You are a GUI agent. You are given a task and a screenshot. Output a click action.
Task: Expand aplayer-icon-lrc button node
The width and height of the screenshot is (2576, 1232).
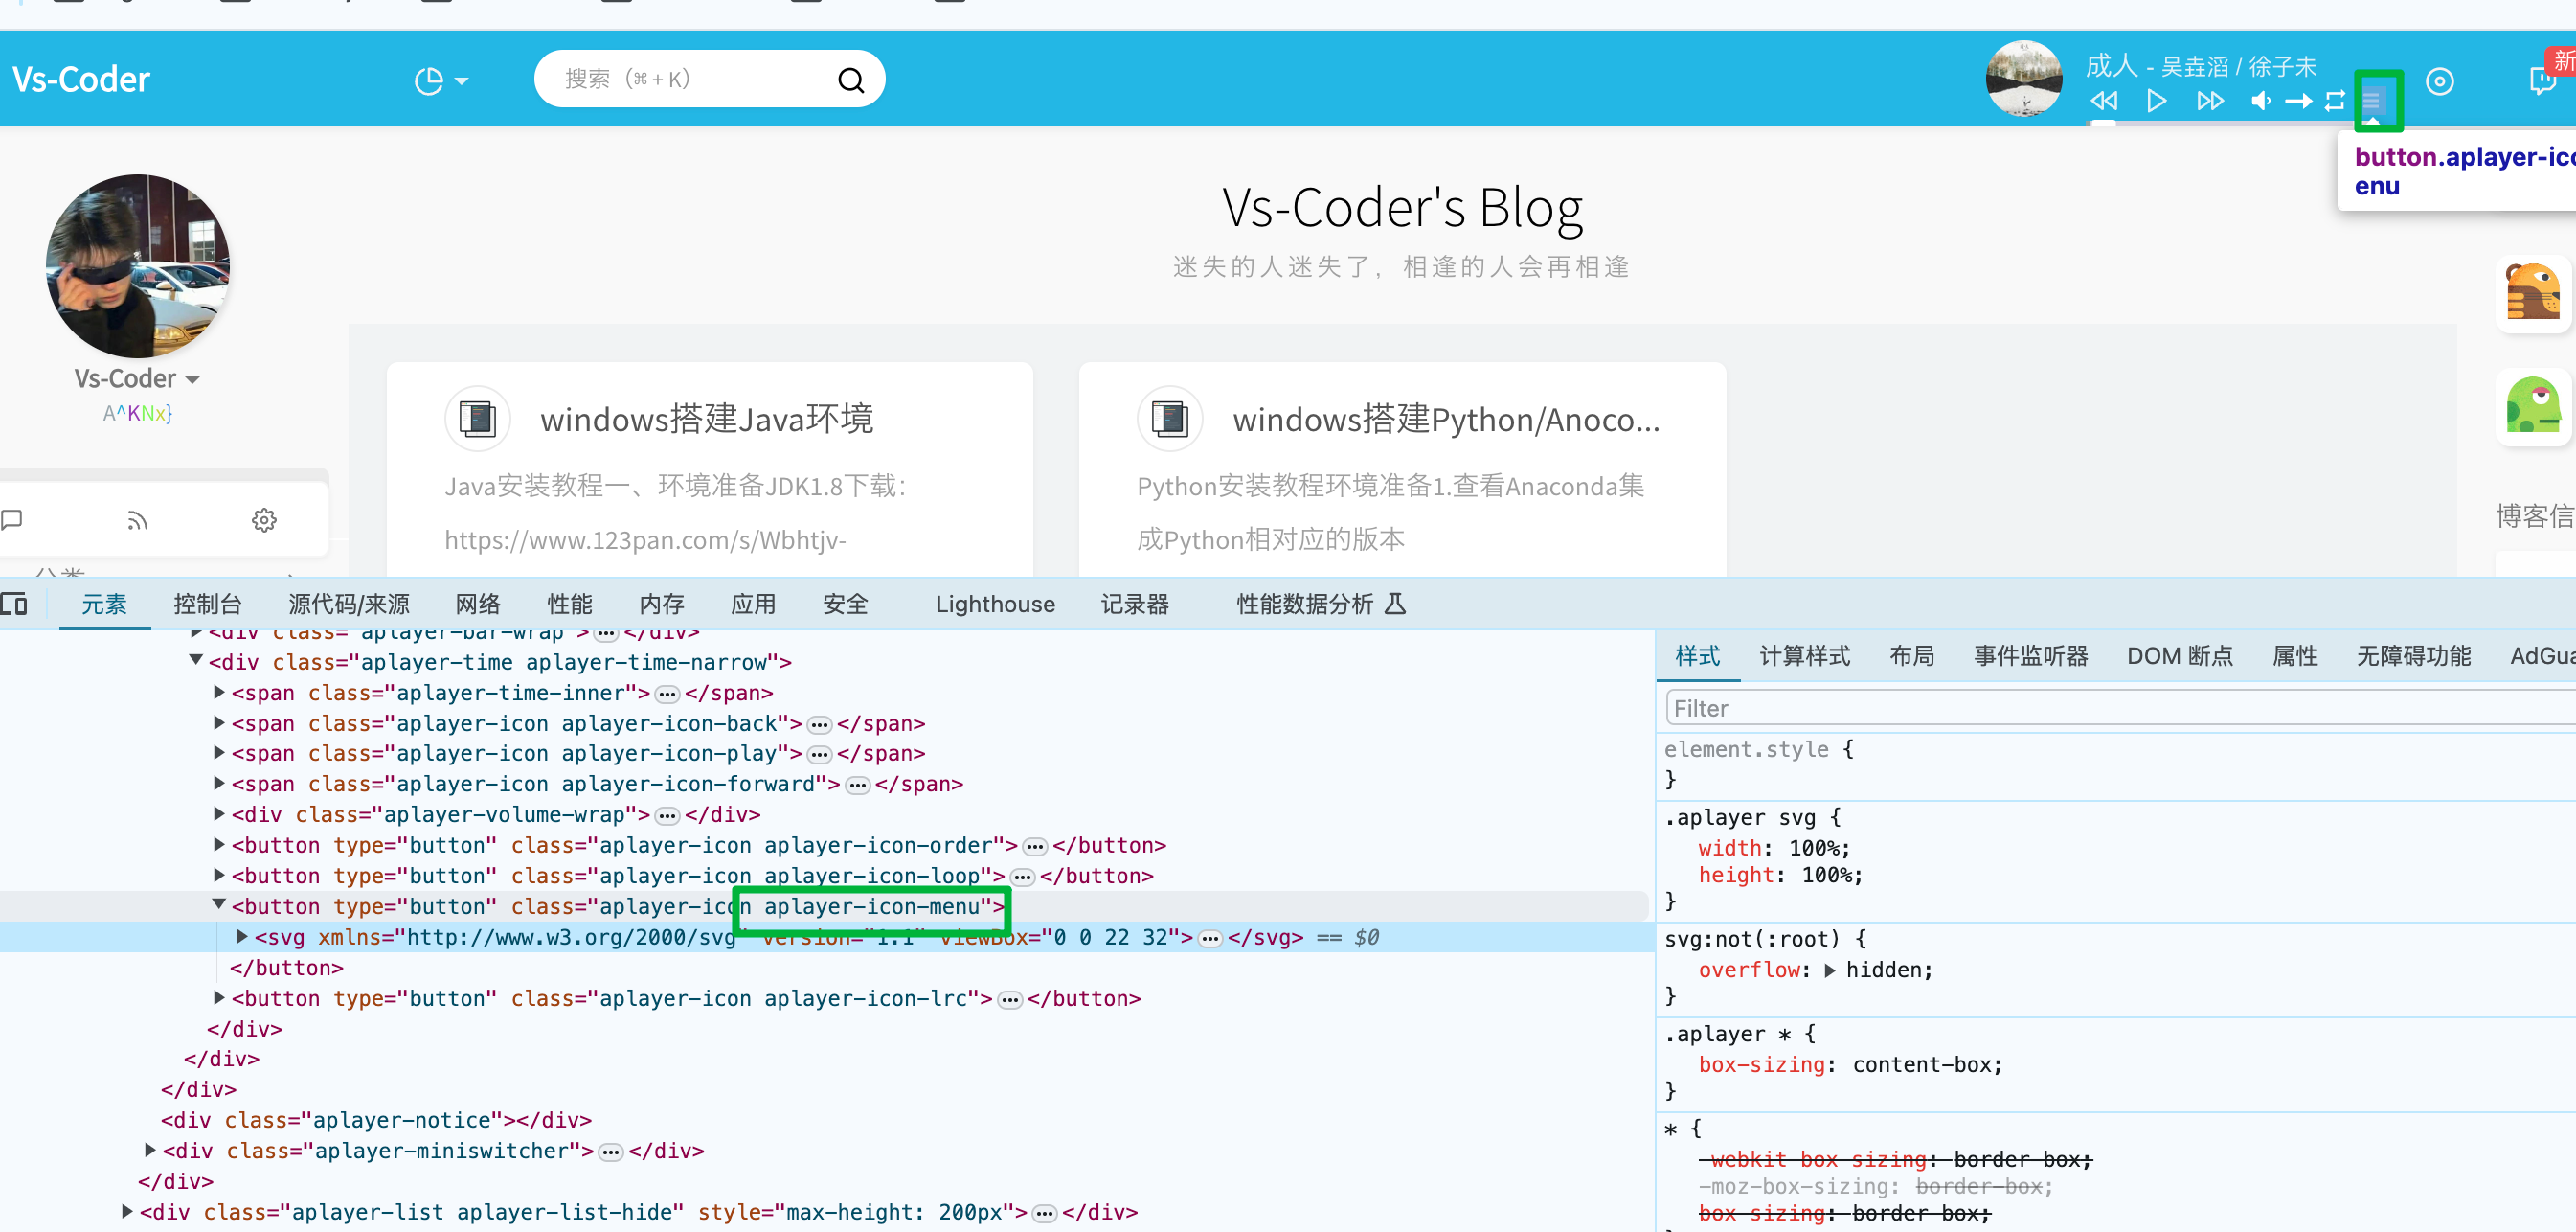point(219,998)
